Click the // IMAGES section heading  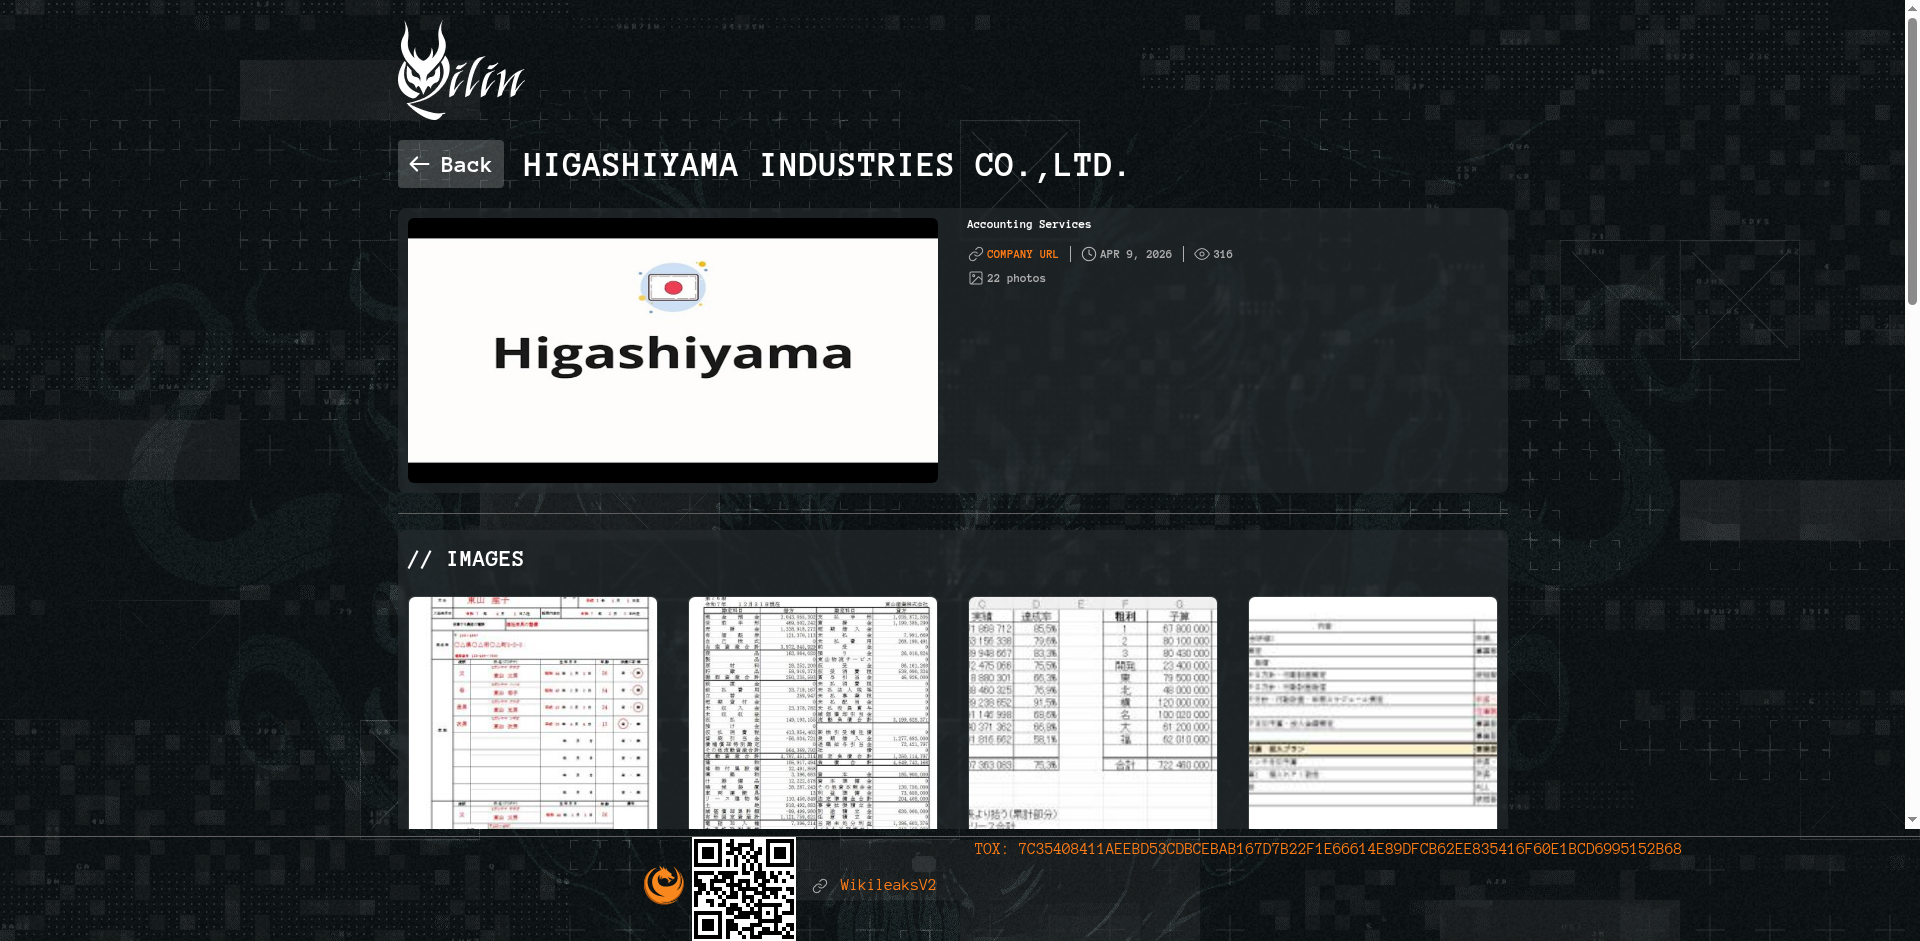coord(466,559)
